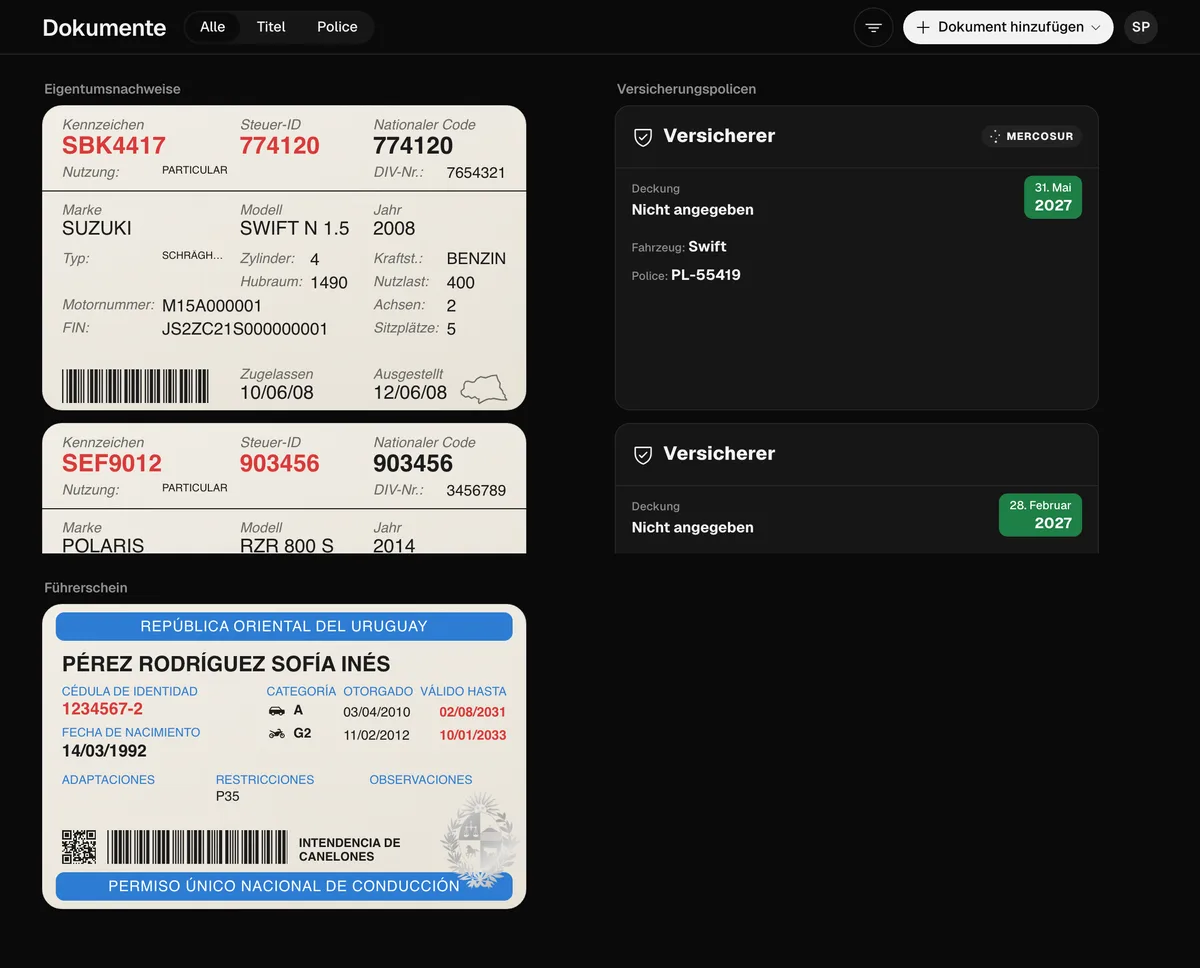Click the barcode on the SBK4417 title card
The image size is (1200, 968).
click(x=136, y=386)
